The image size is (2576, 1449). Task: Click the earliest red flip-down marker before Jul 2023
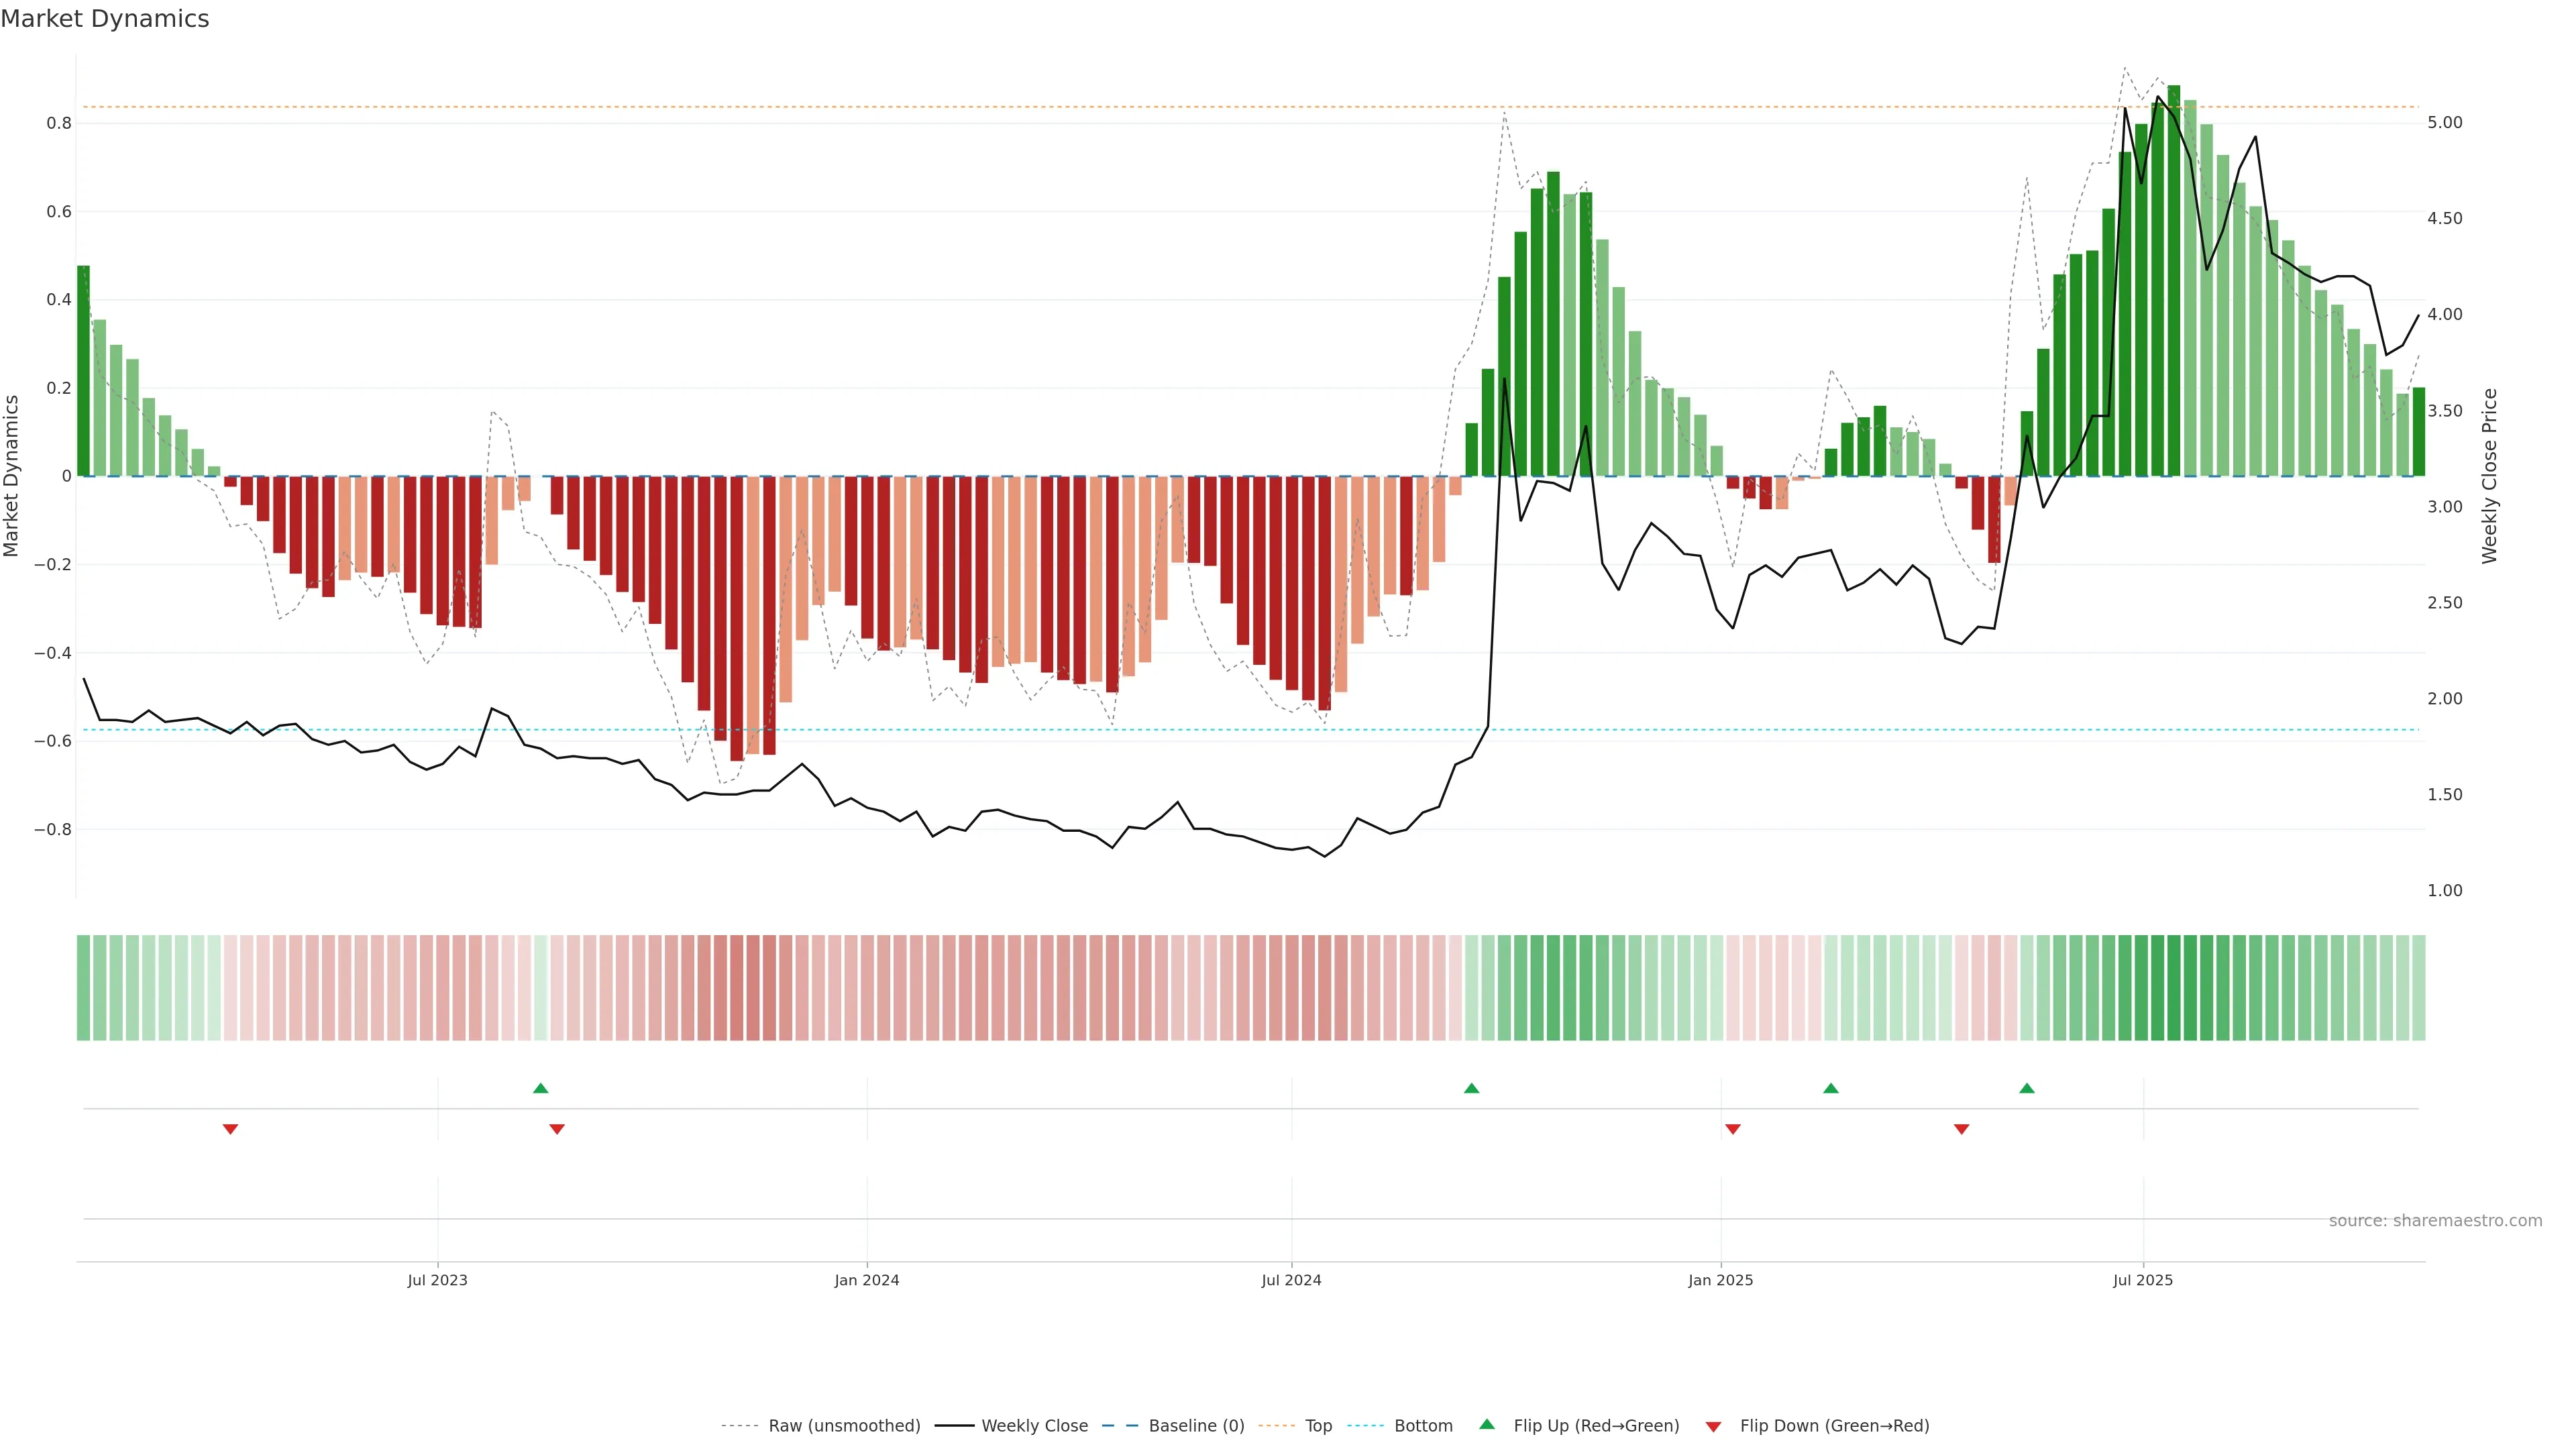point(230,1129)
